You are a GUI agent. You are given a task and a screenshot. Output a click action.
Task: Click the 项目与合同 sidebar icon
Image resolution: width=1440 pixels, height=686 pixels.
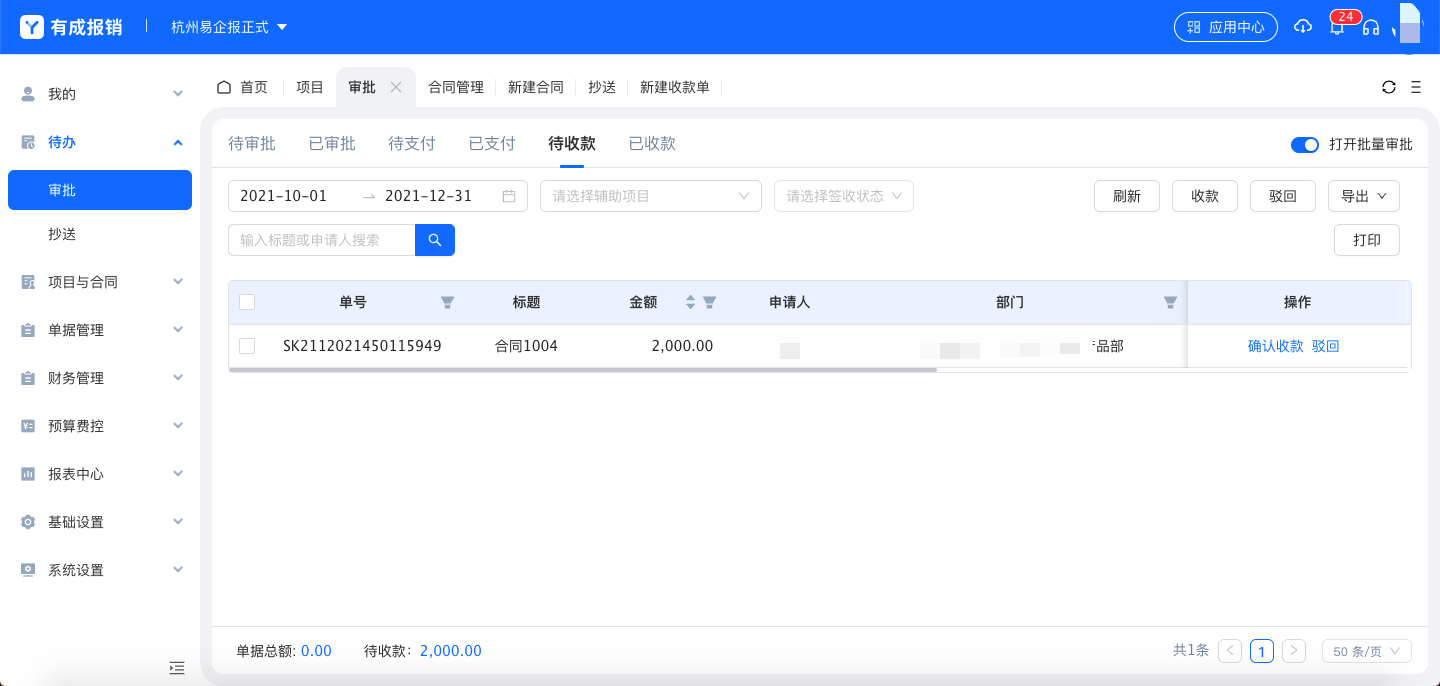pos(29,282)
